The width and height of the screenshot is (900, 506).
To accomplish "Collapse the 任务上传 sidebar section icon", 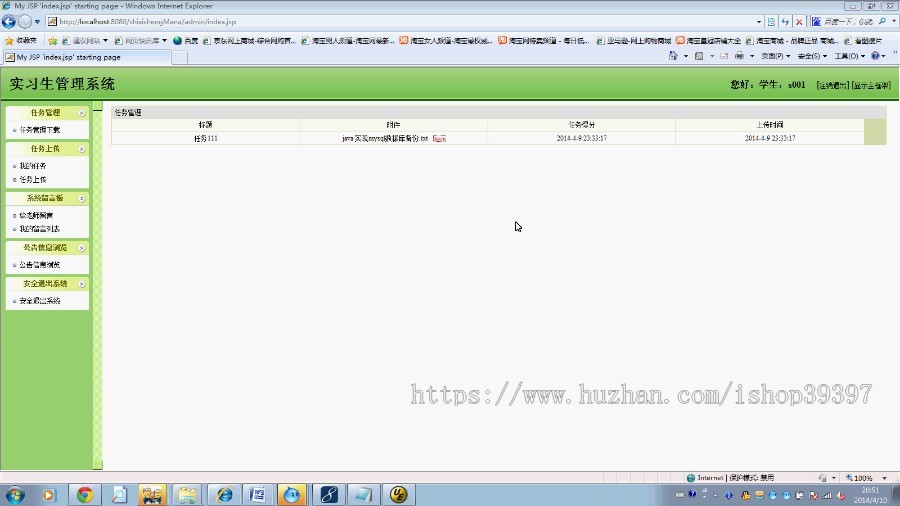I will (x=82, y=149).
